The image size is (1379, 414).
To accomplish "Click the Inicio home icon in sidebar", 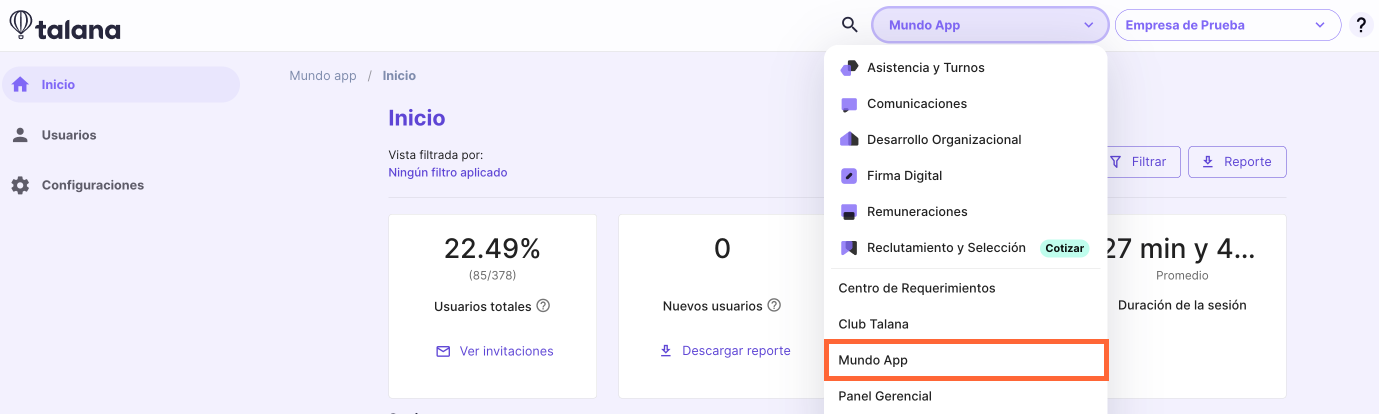I will click(20, 85).
